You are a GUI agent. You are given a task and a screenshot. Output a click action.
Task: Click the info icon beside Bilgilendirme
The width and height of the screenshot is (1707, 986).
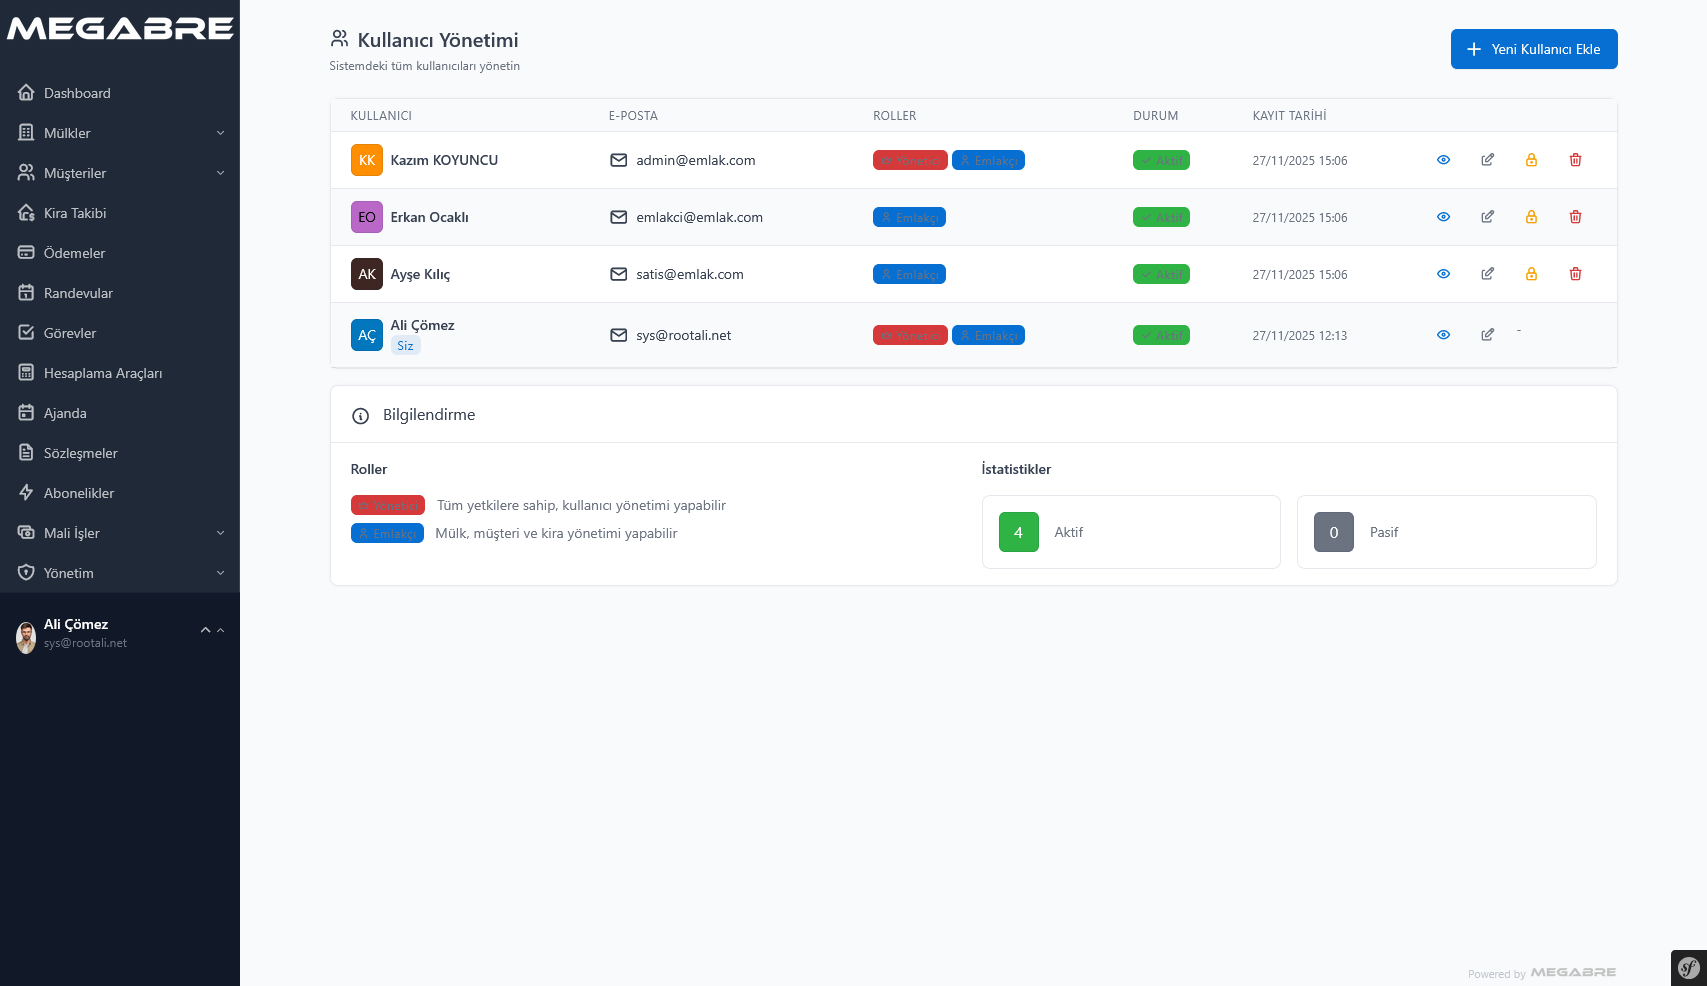(x=360, y=415)
